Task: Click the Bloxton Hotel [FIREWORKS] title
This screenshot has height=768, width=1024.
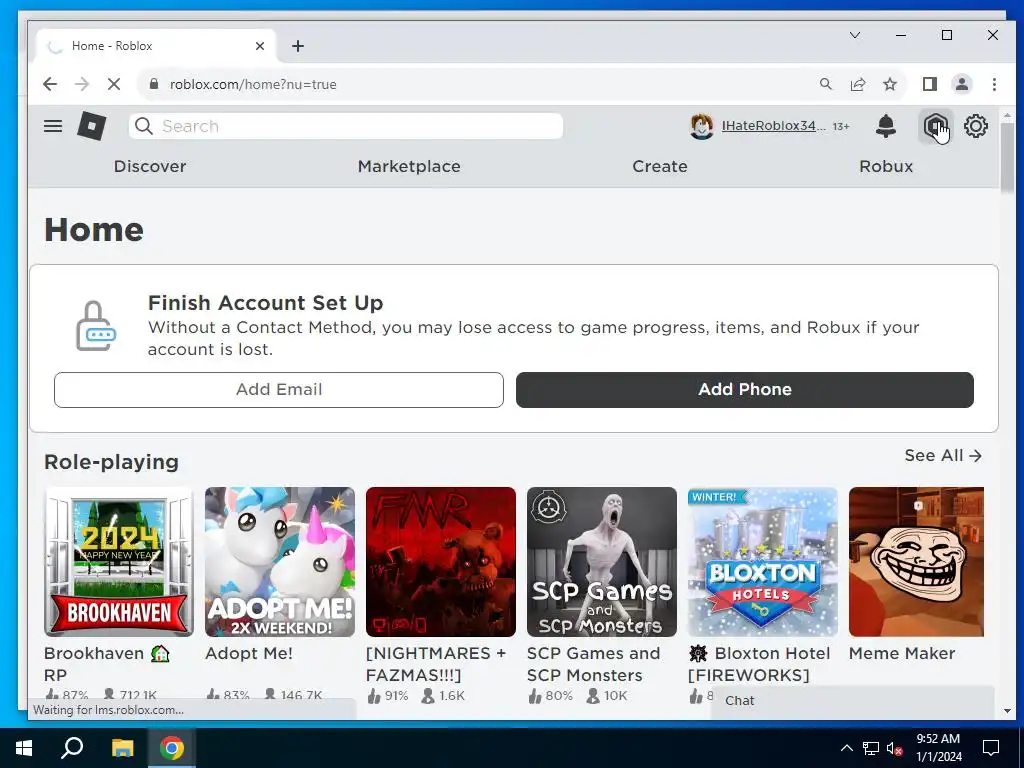Action: (759, 664)
